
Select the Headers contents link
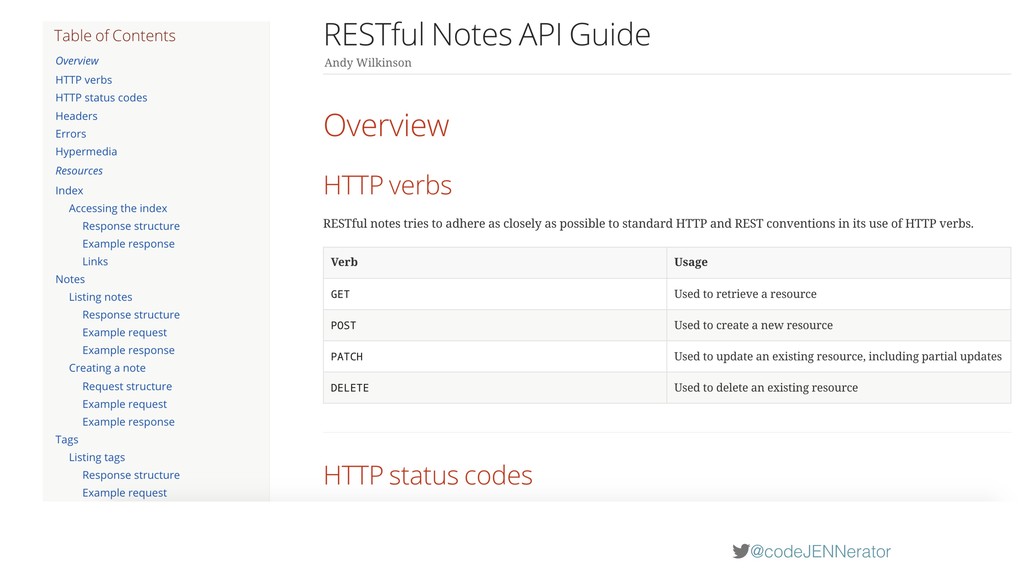click(76, 116)
